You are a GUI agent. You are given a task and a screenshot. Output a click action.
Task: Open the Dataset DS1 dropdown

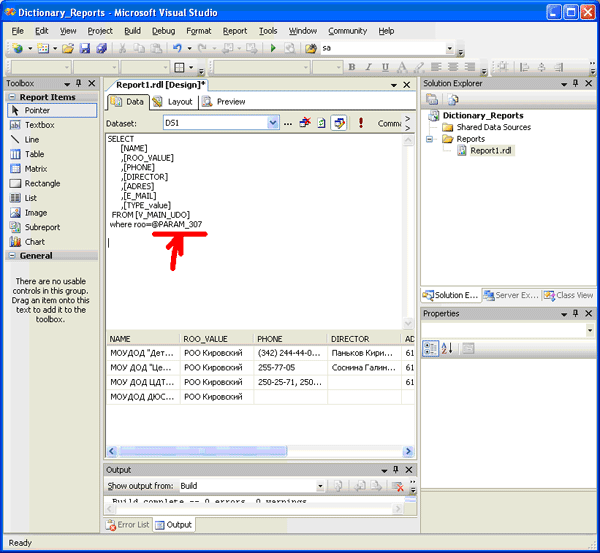tap(272, 123)
